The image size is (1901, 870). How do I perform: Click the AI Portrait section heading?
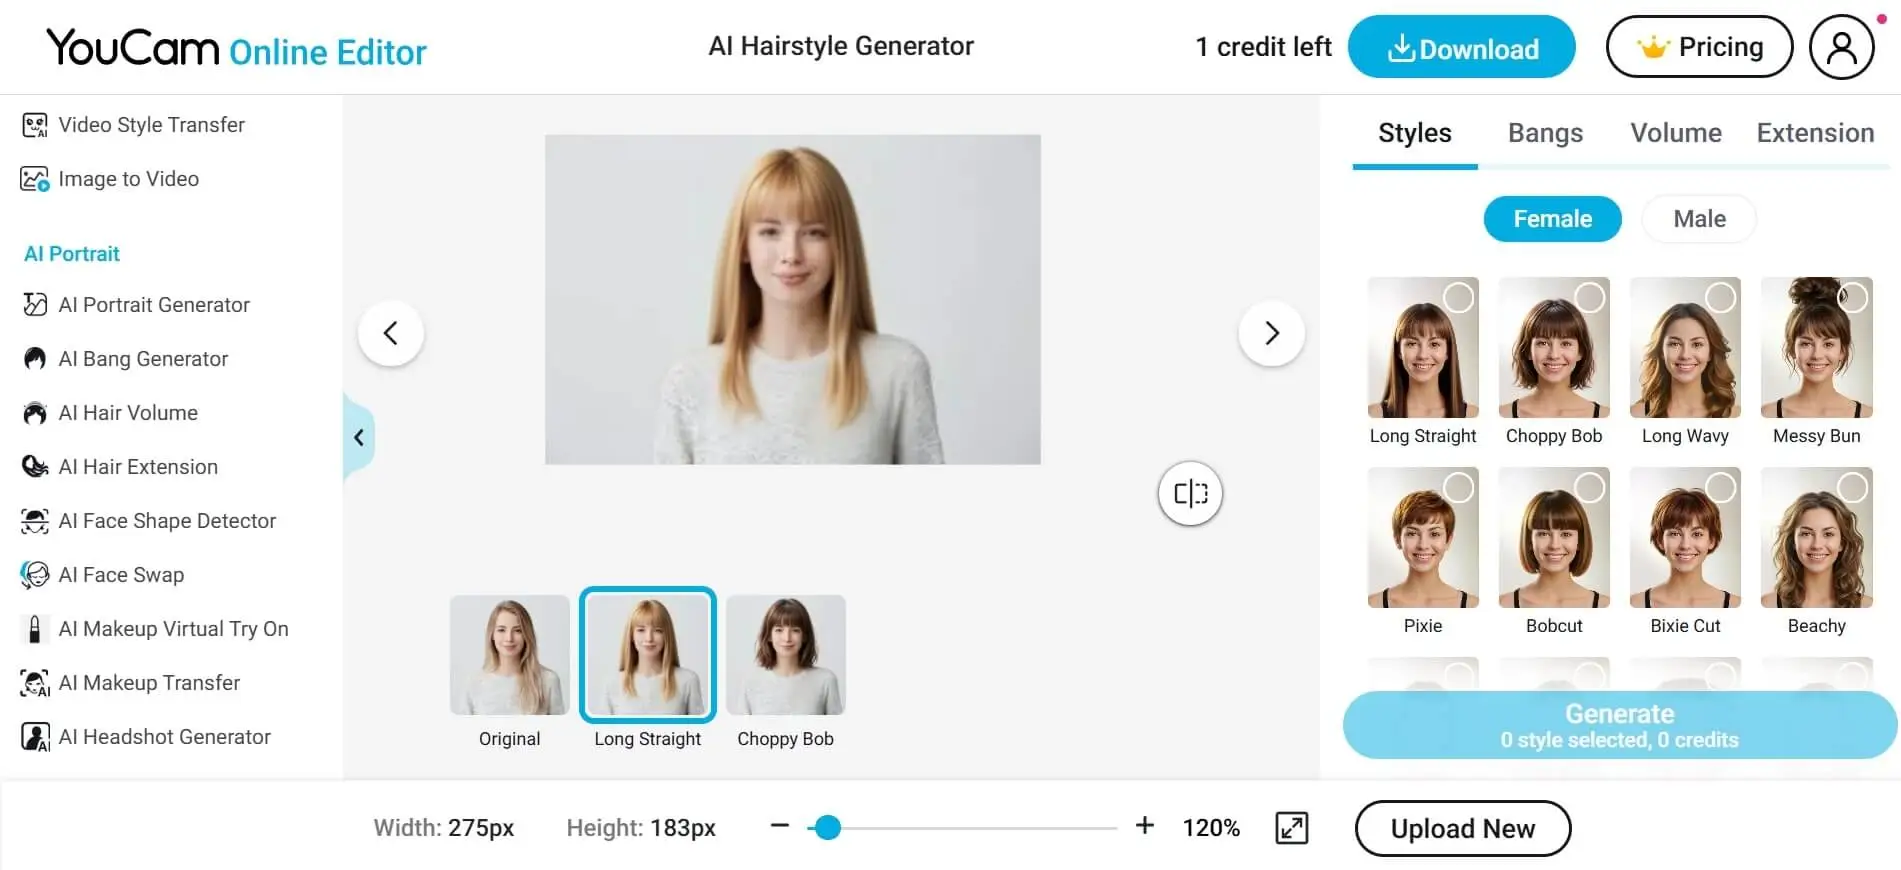click(72, 254)
